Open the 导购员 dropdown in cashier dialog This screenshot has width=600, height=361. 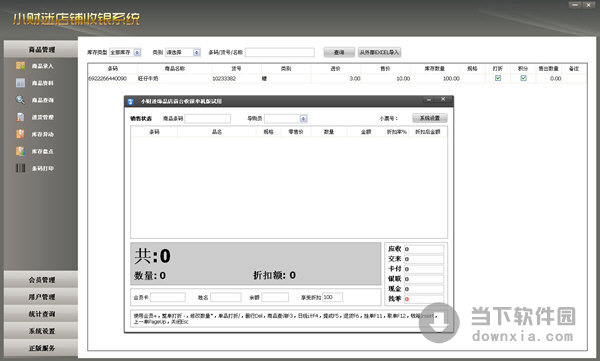303,119
